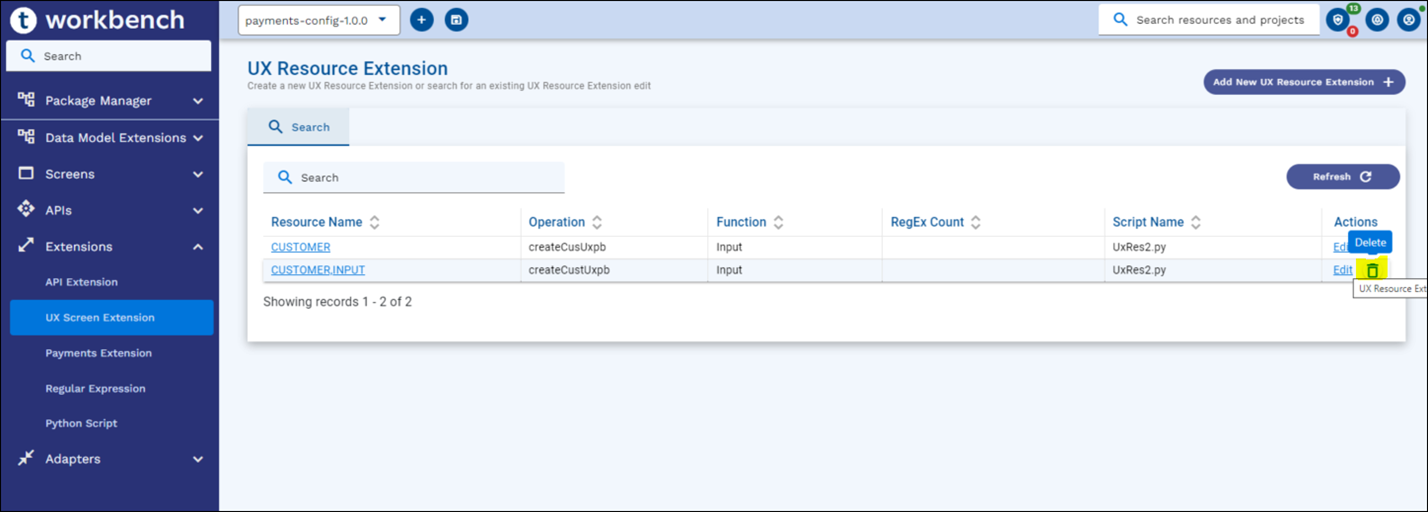Click the save disk icon in top bar
Screen dimensions: 1428x512
click(x=457, y=20)
